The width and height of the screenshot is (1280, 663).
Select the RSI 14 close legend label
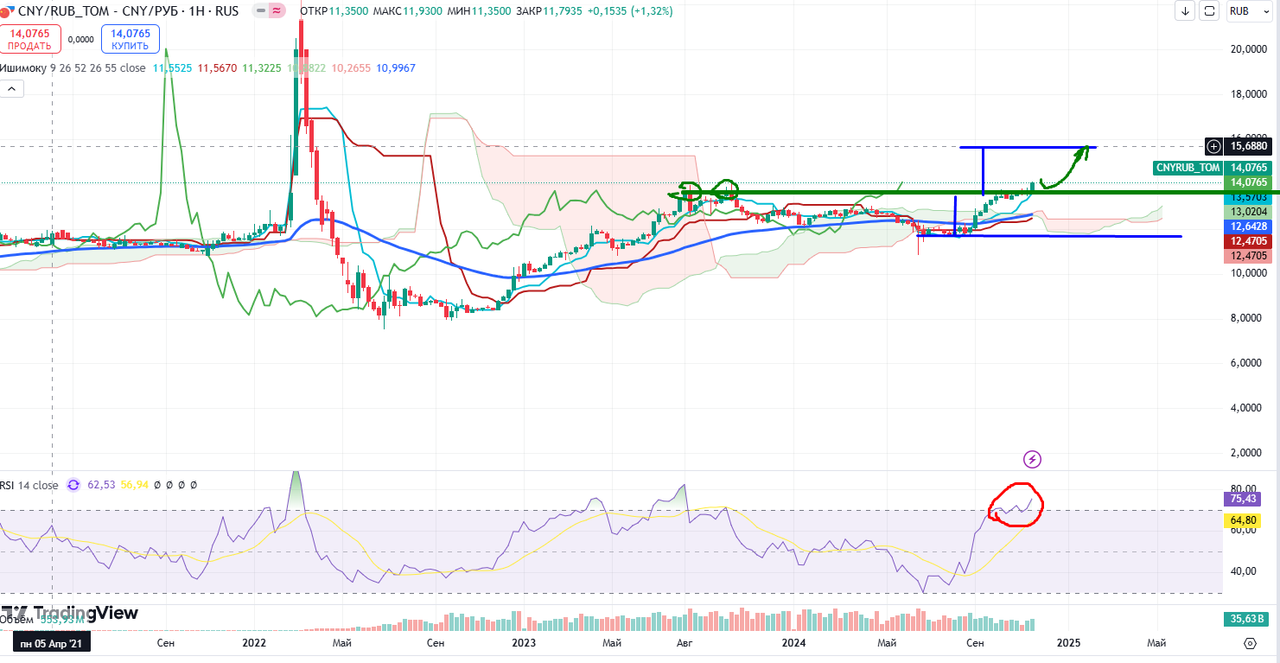tap(29, 485)
